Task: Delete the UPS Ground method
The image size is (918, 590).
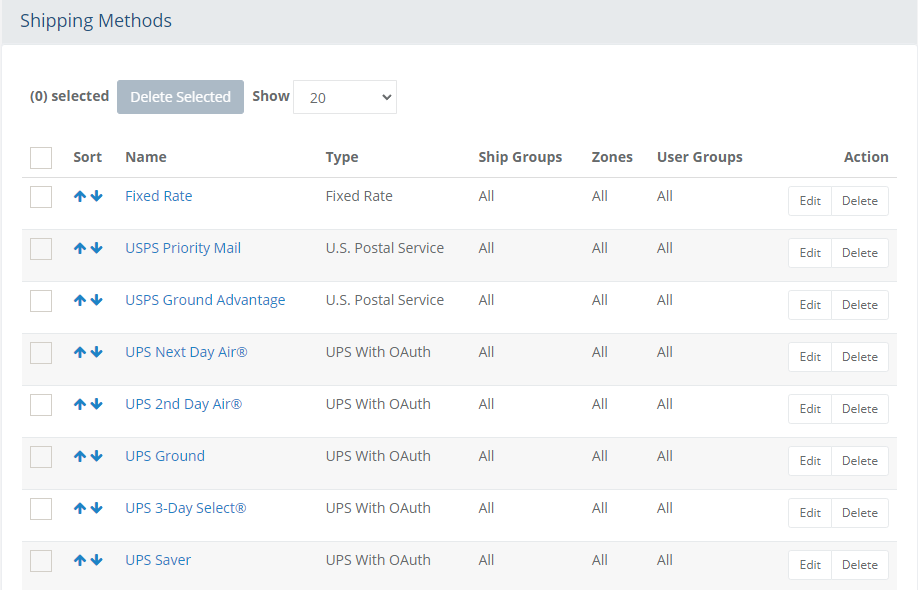Action: [x=860, y=461]
